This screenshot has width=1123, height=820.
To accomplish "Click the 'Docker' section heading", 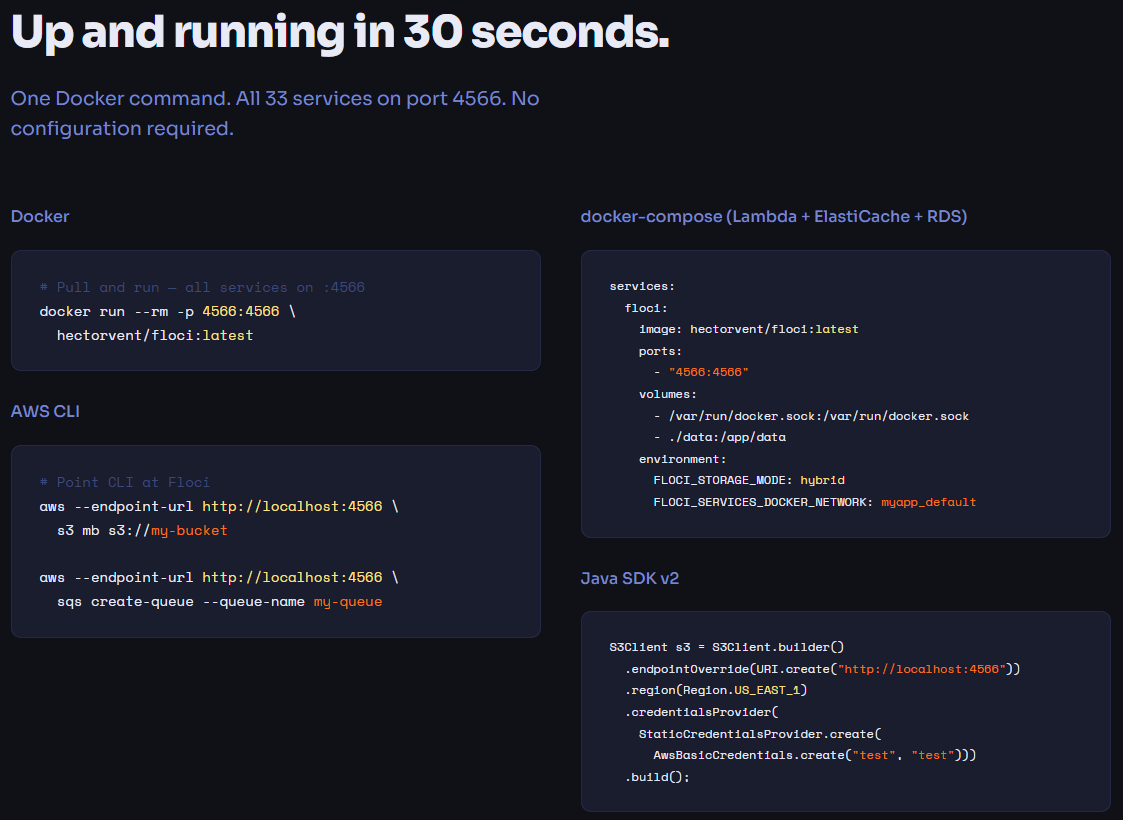I will [x=40, y=216].
